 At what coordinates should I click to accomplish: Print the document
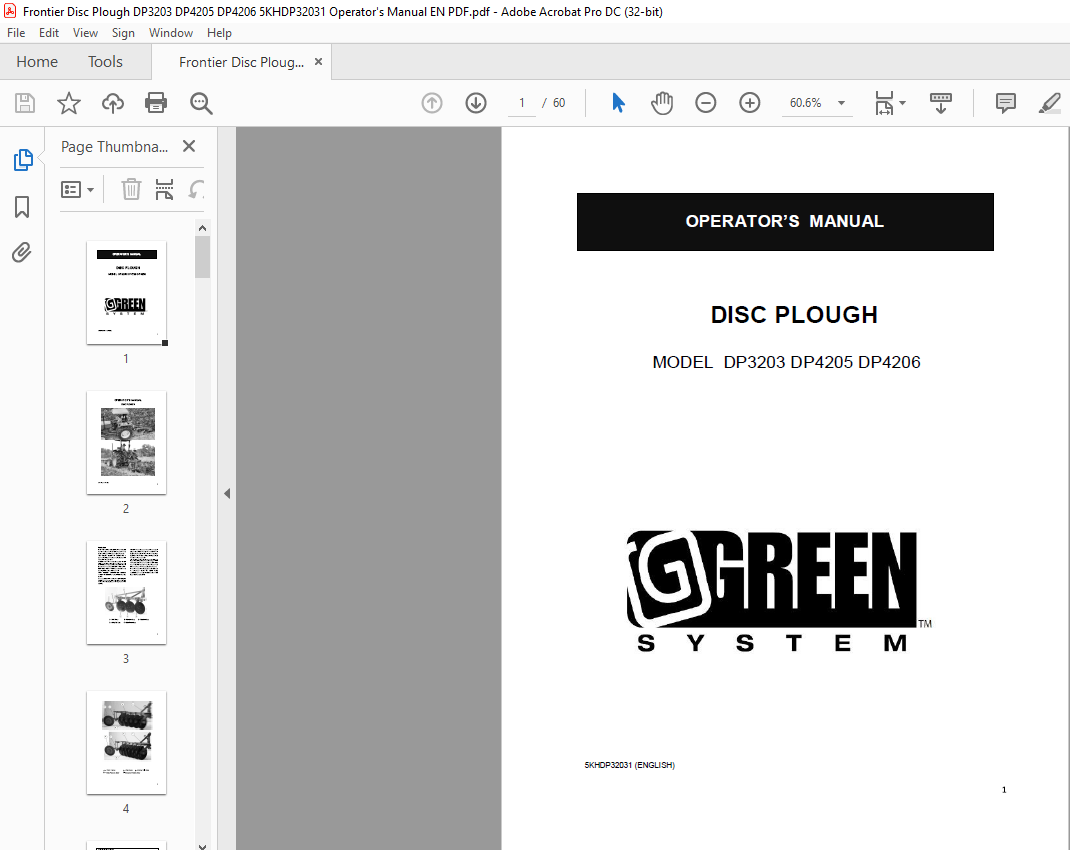pyautogui.click(x=156, y=103)
